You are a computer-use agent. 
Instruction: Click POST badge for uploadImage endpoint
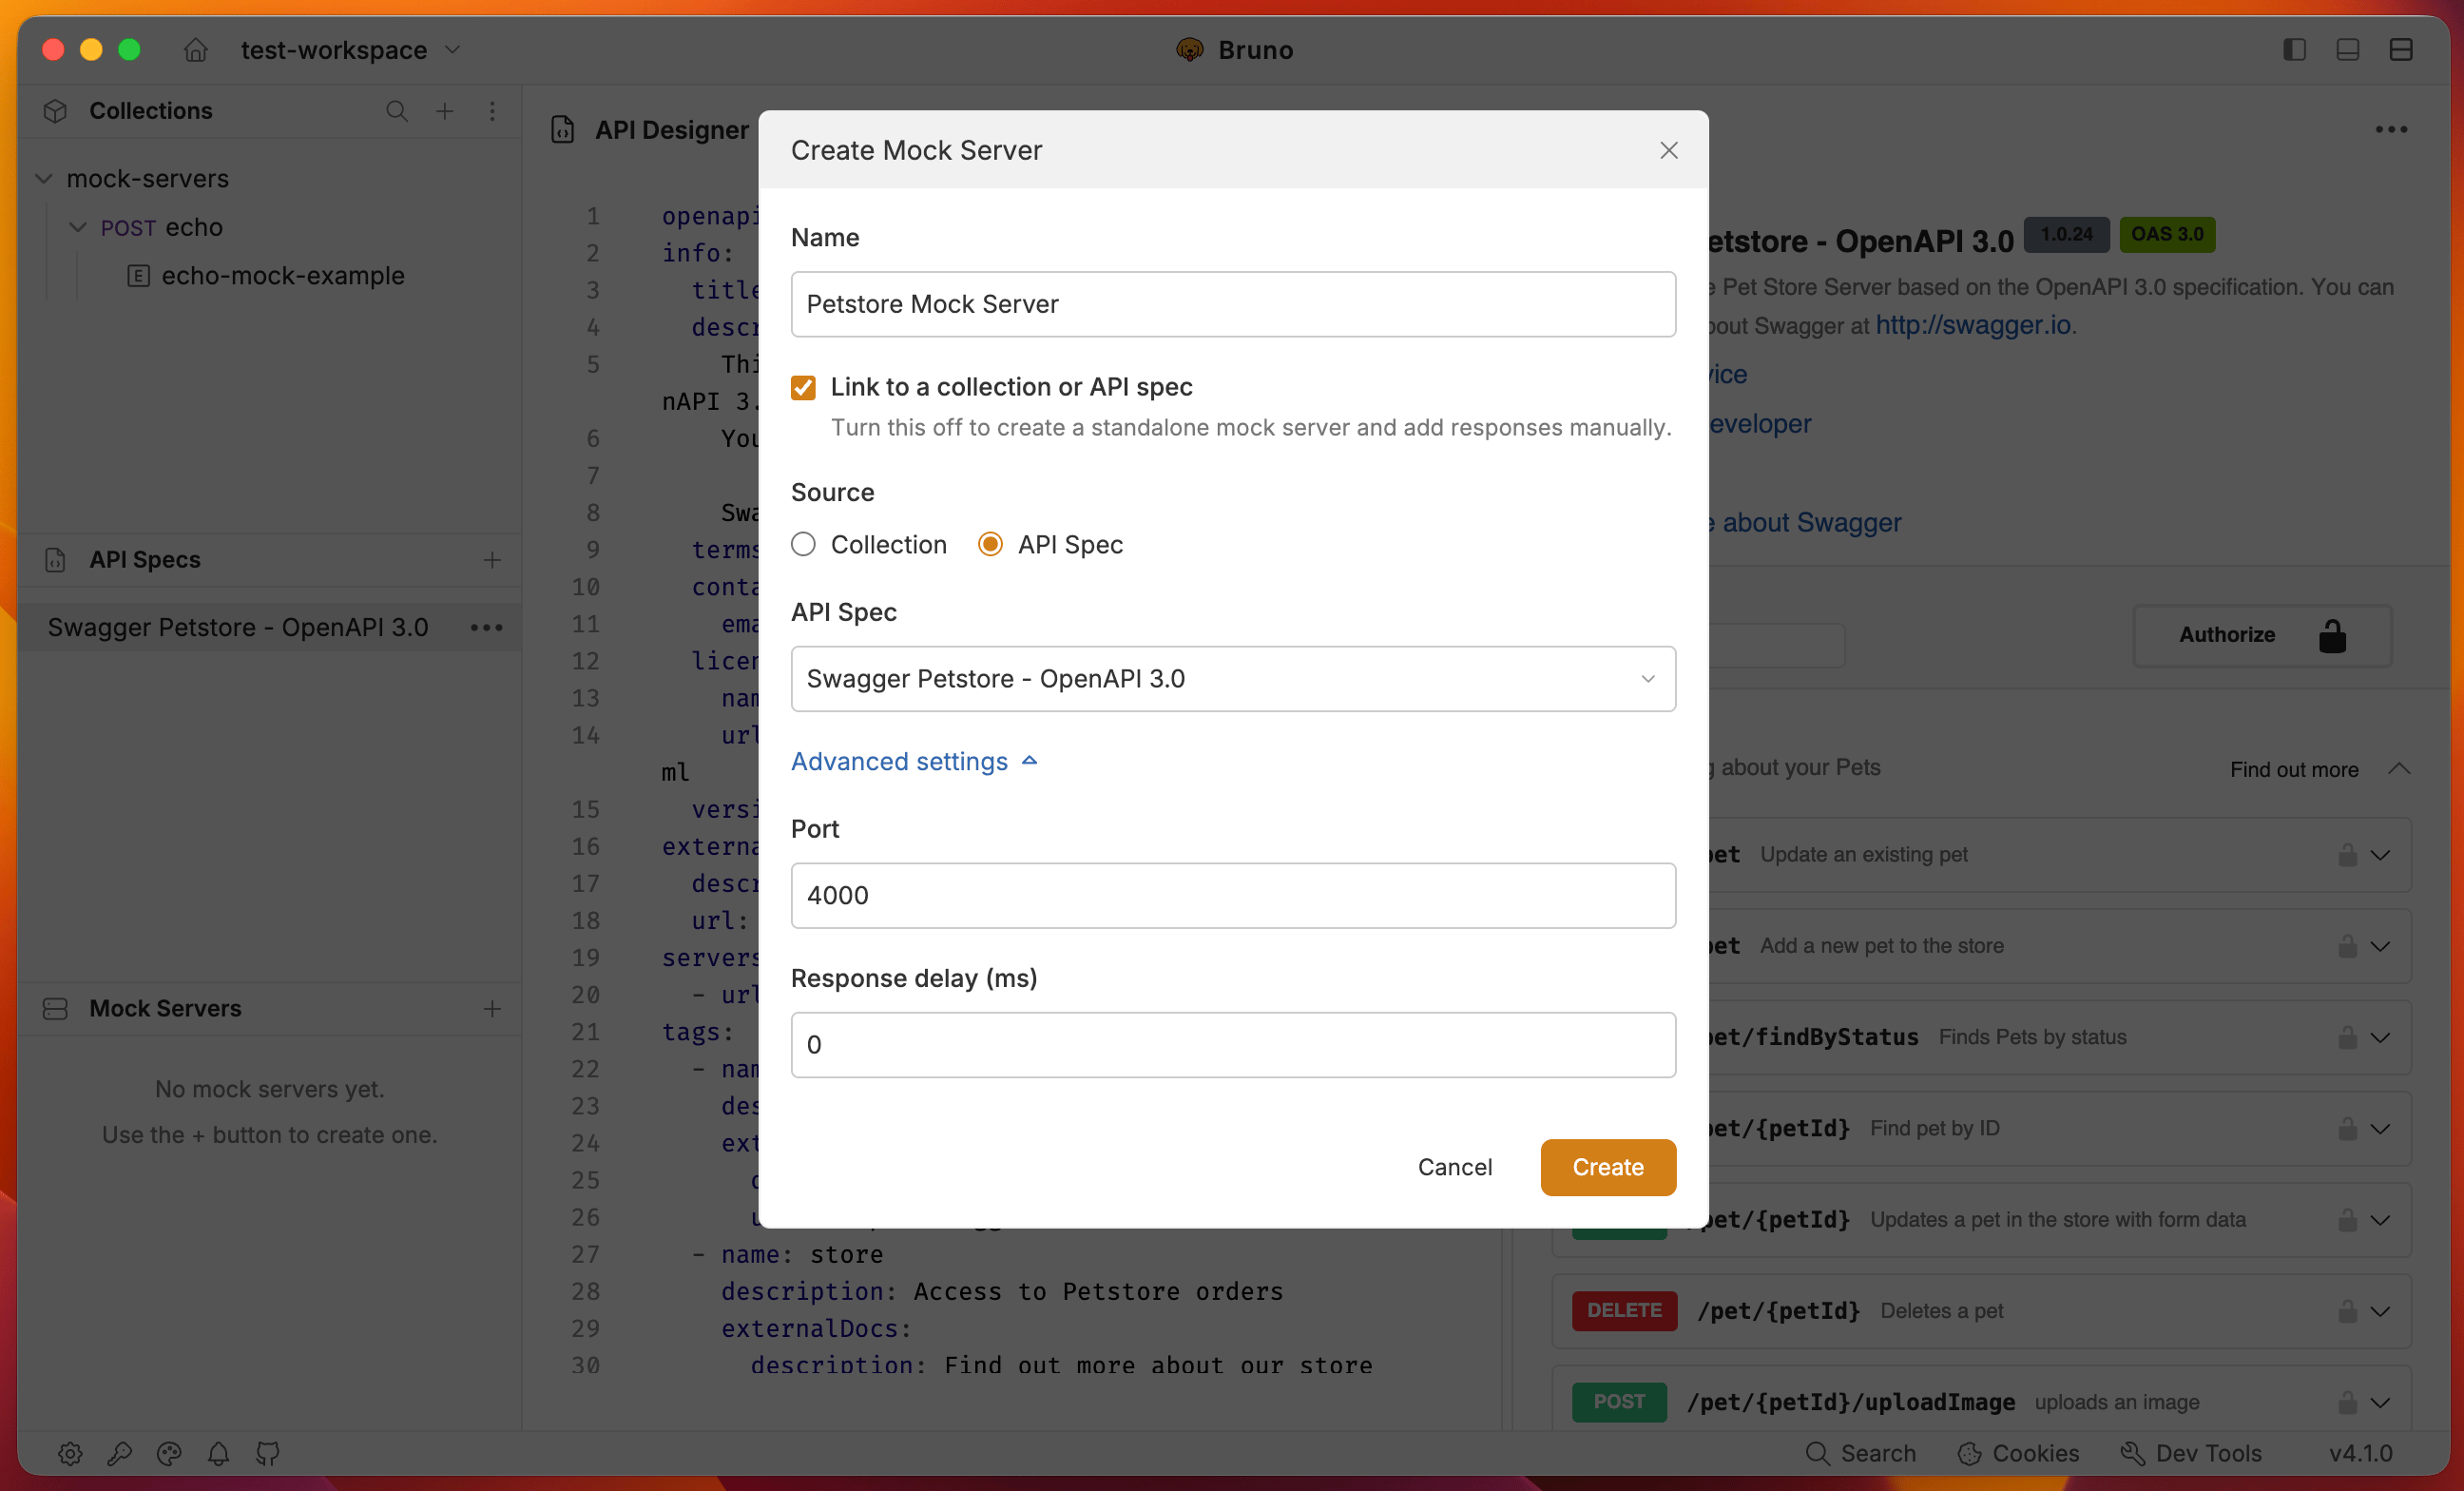pos(1619,1402)
